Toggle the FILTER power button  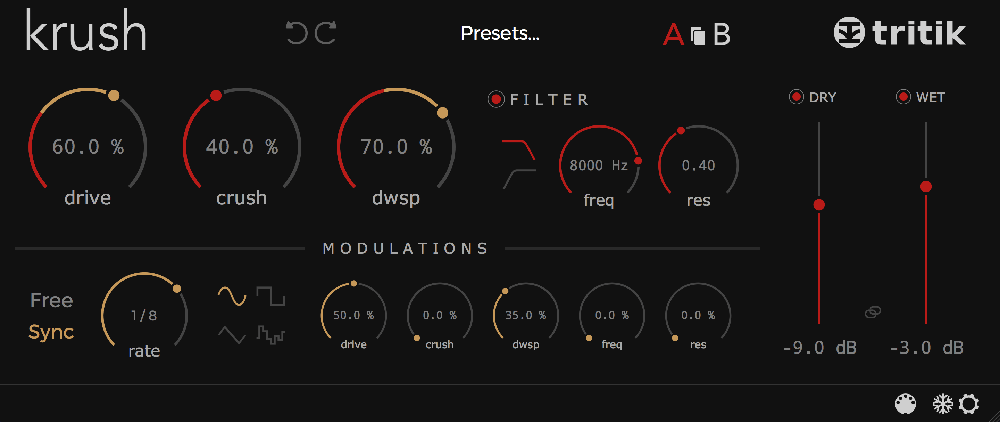click(x=496, y=99)
